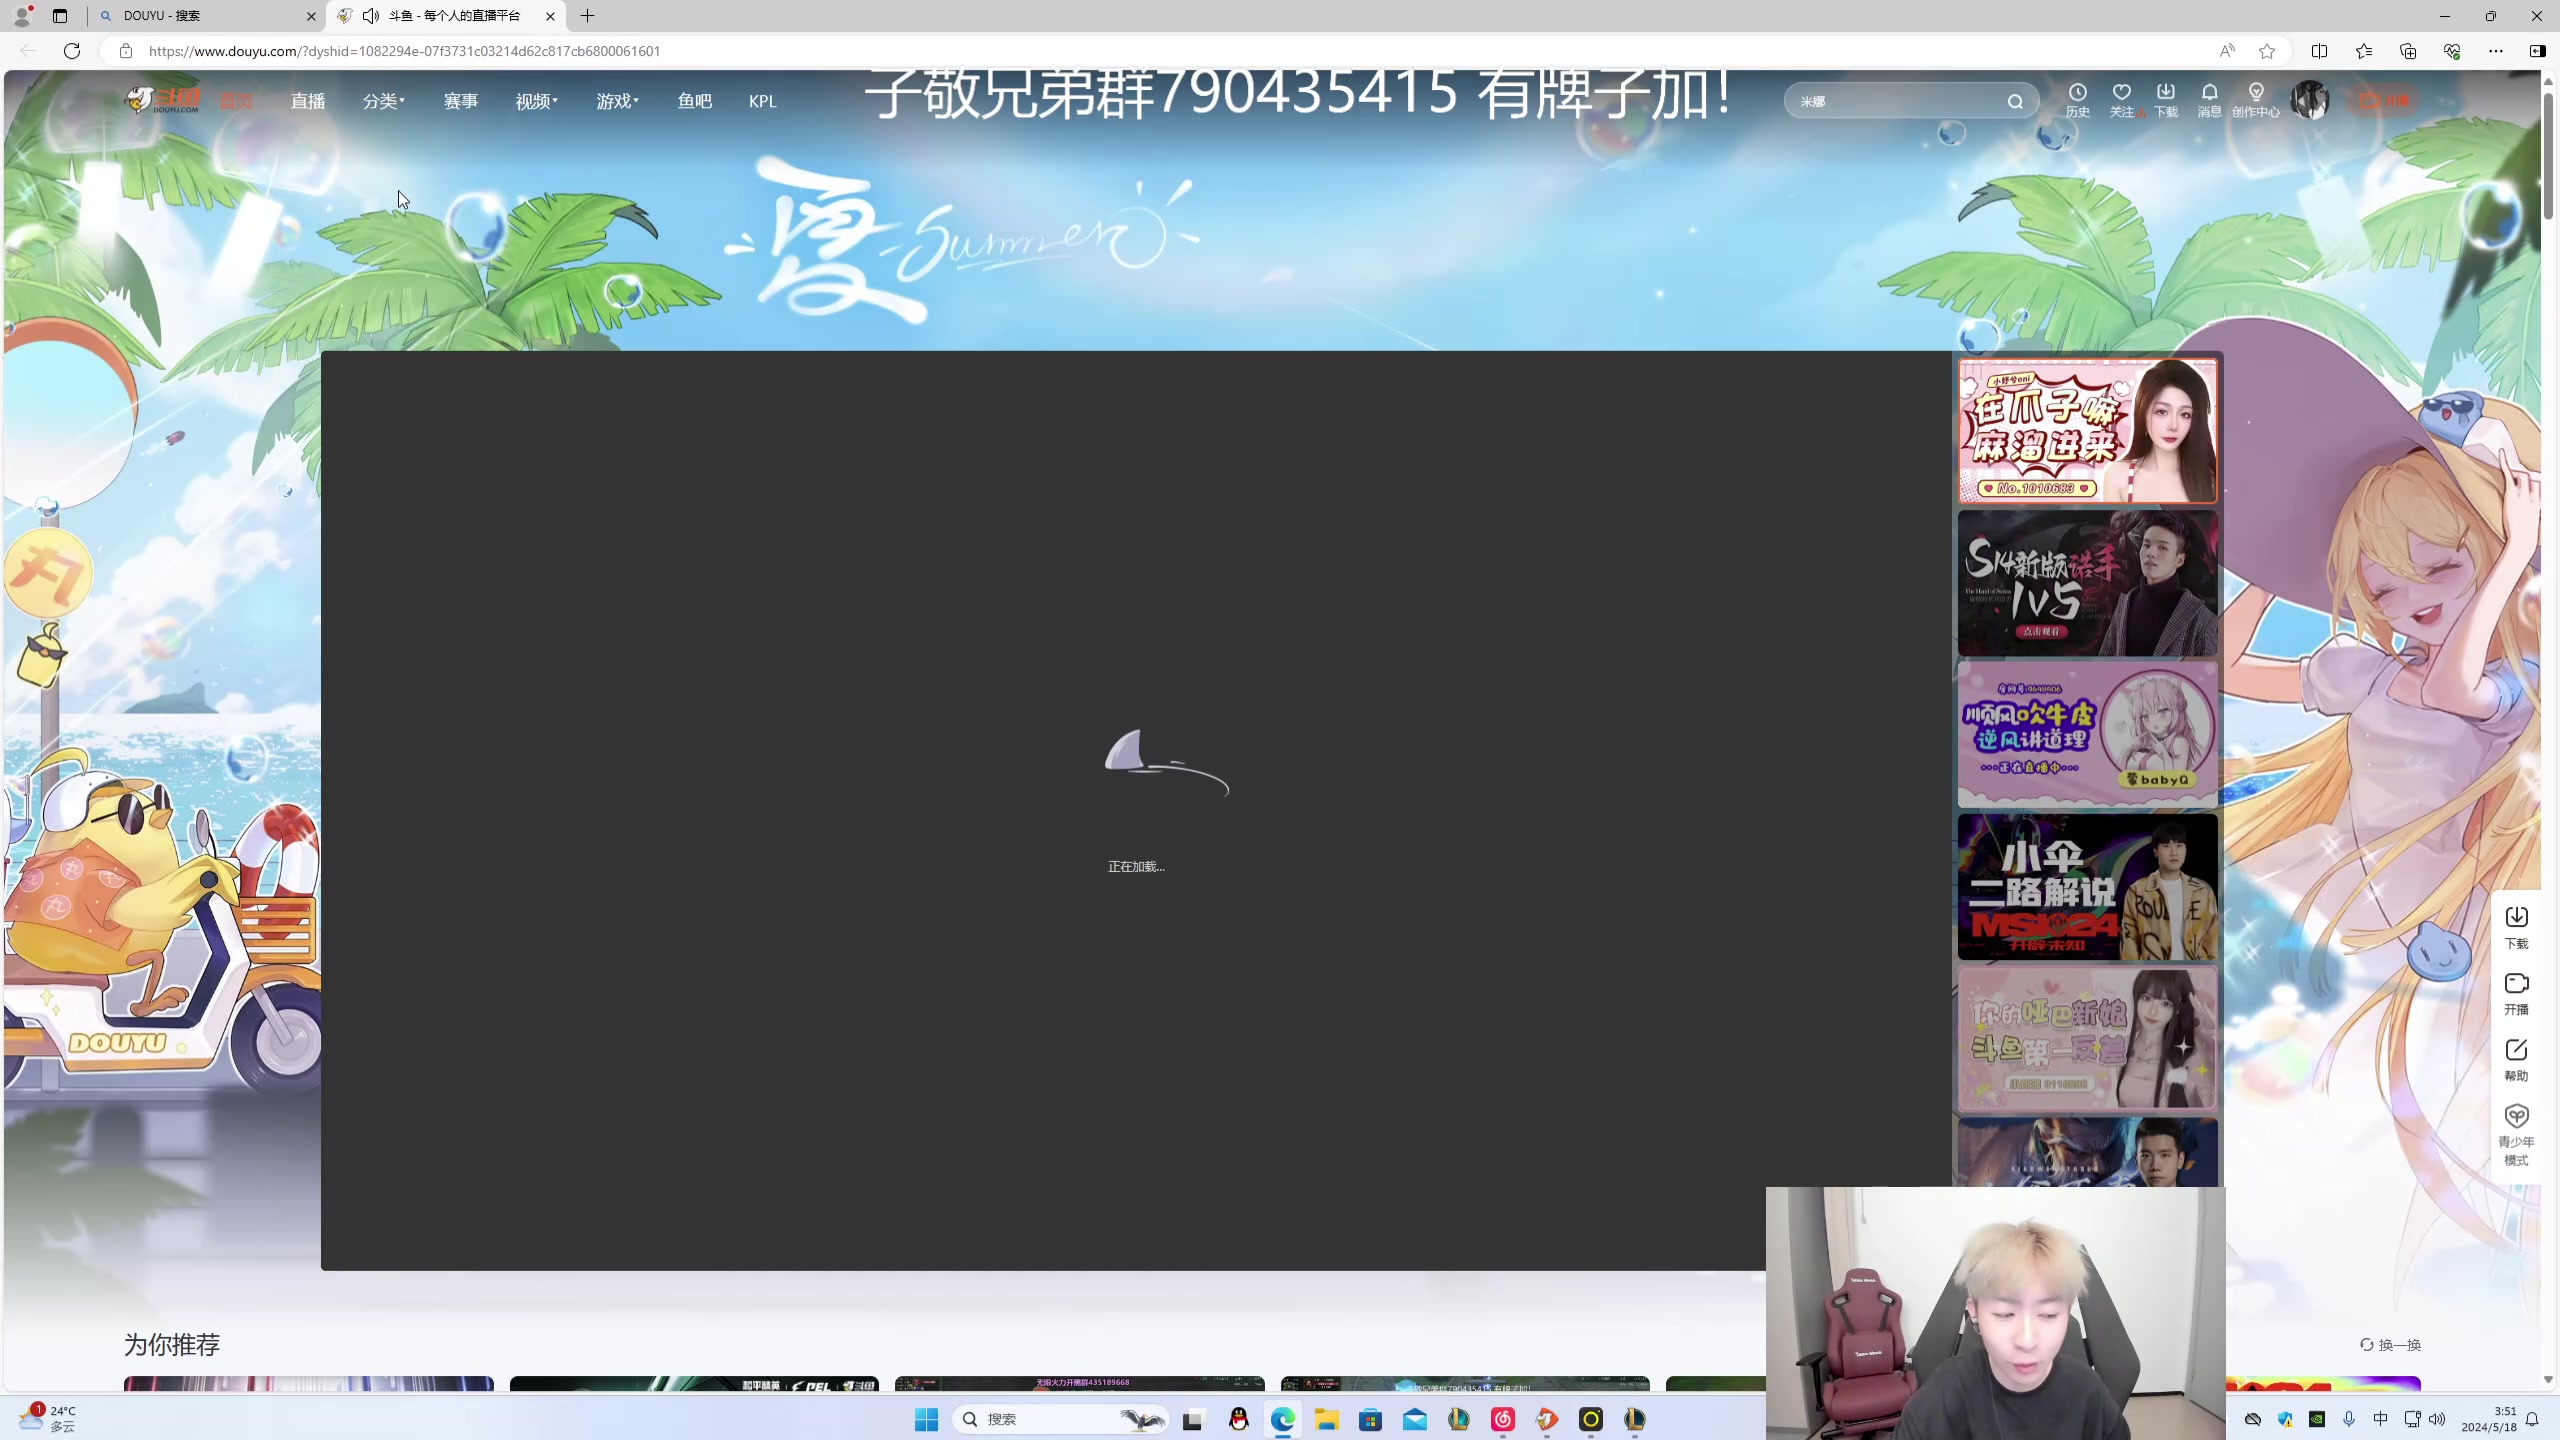Expand the 视频 video dropdown

[536, 101]
